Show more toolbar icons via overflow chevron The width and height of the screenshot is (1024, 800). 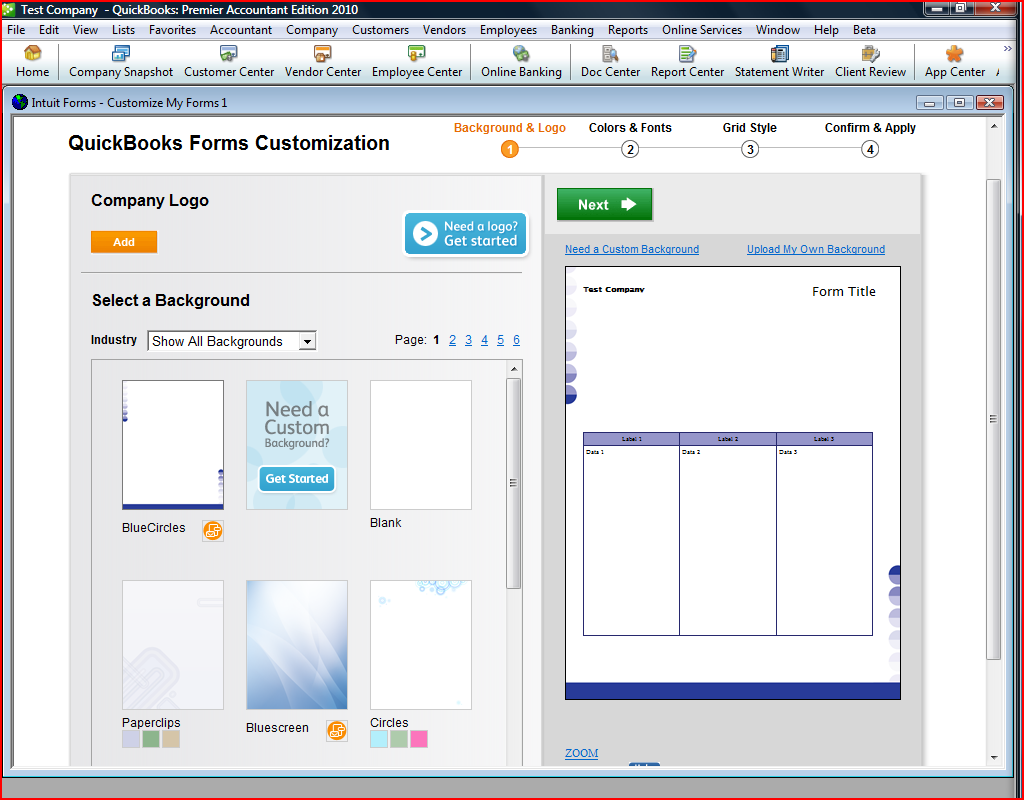click(1007, 48)
